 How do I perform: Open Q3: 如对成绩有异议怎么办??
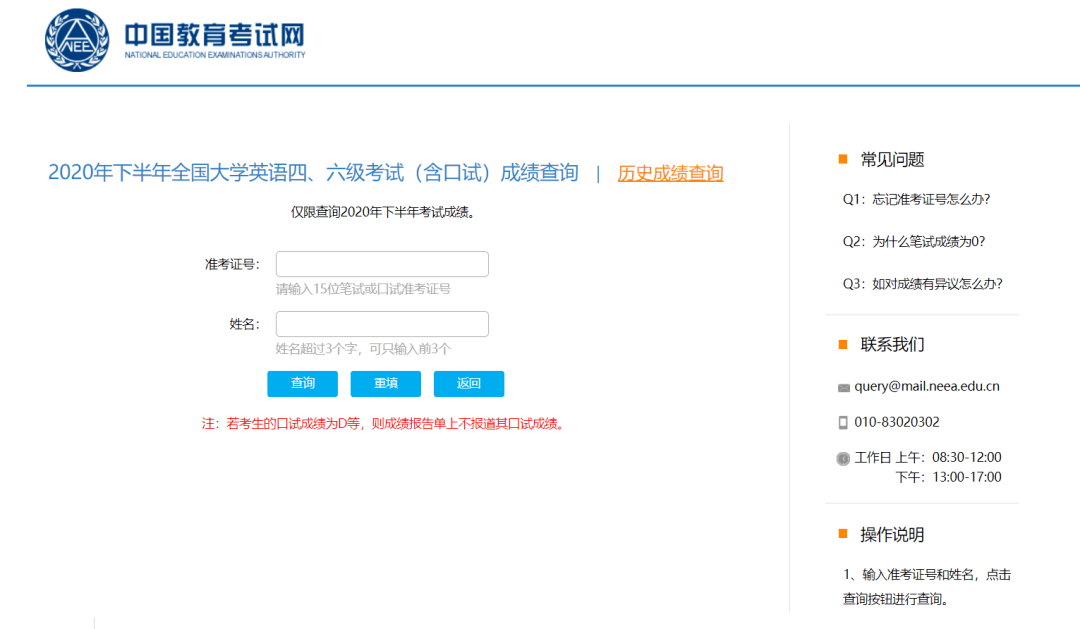(922, 284)
